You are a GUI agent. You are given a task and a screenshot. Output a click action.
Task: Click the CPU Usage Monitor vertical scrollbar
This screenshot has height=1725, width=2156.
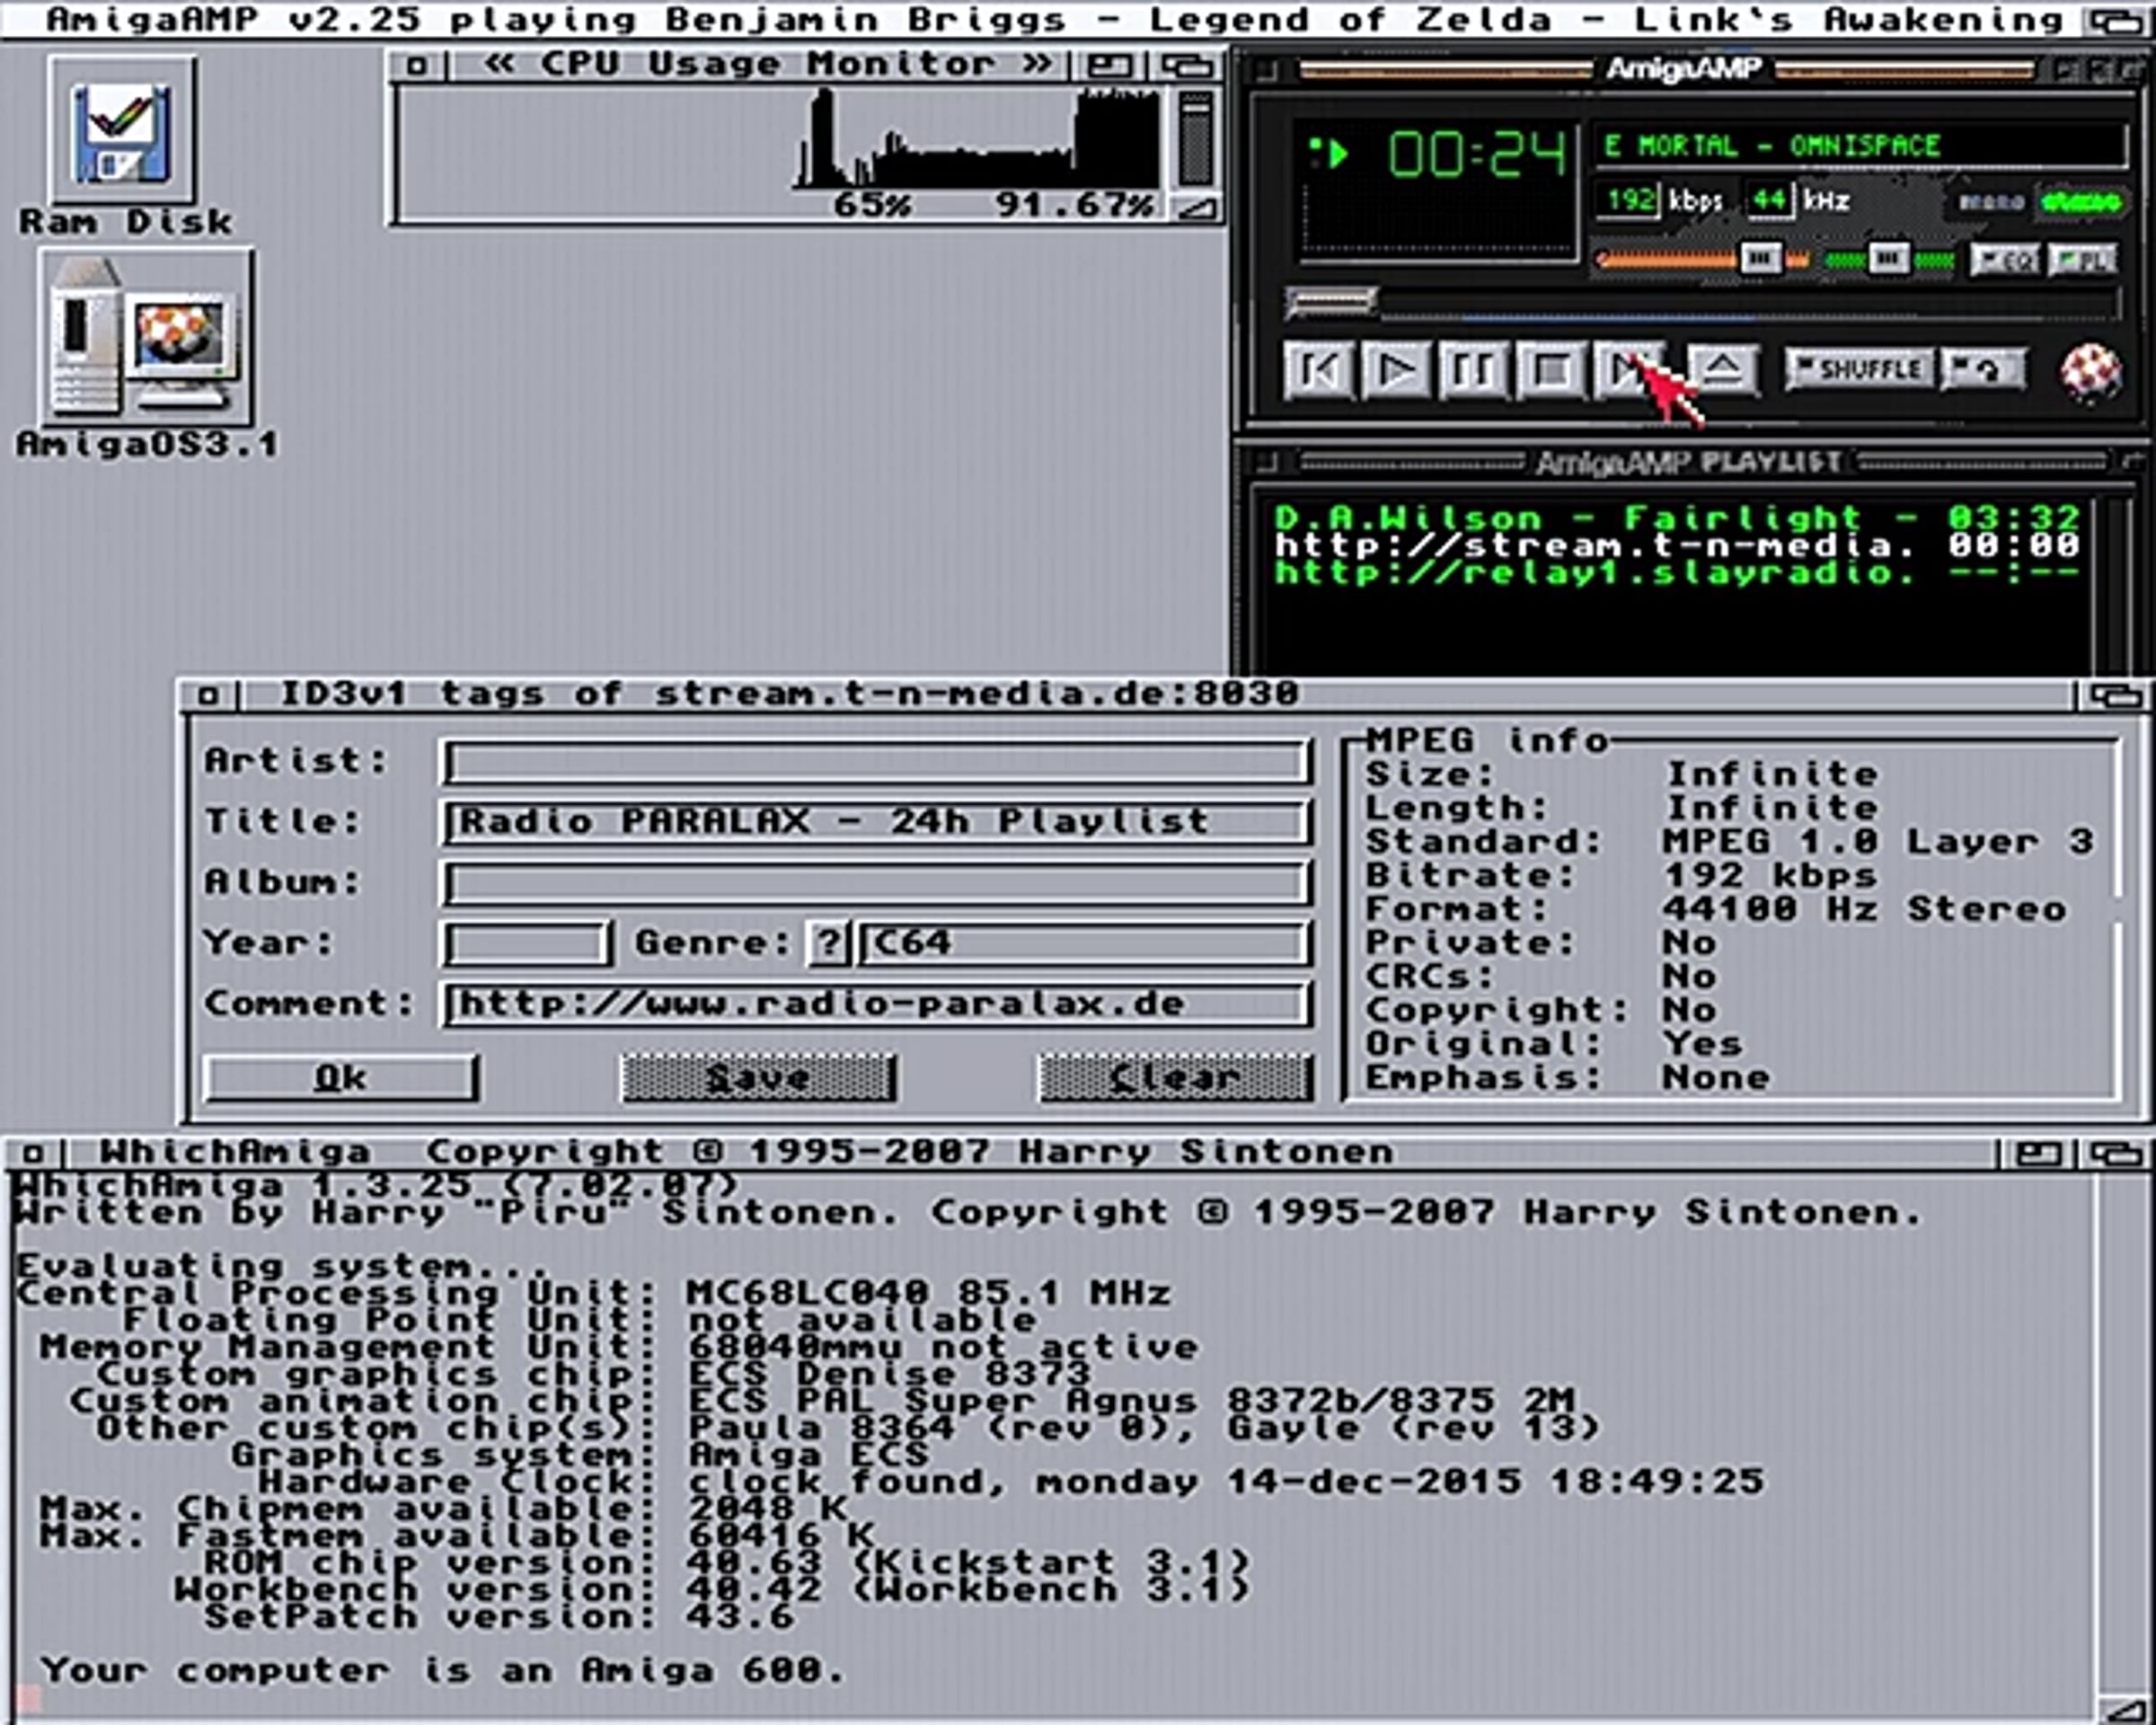tap(1195, 140)
